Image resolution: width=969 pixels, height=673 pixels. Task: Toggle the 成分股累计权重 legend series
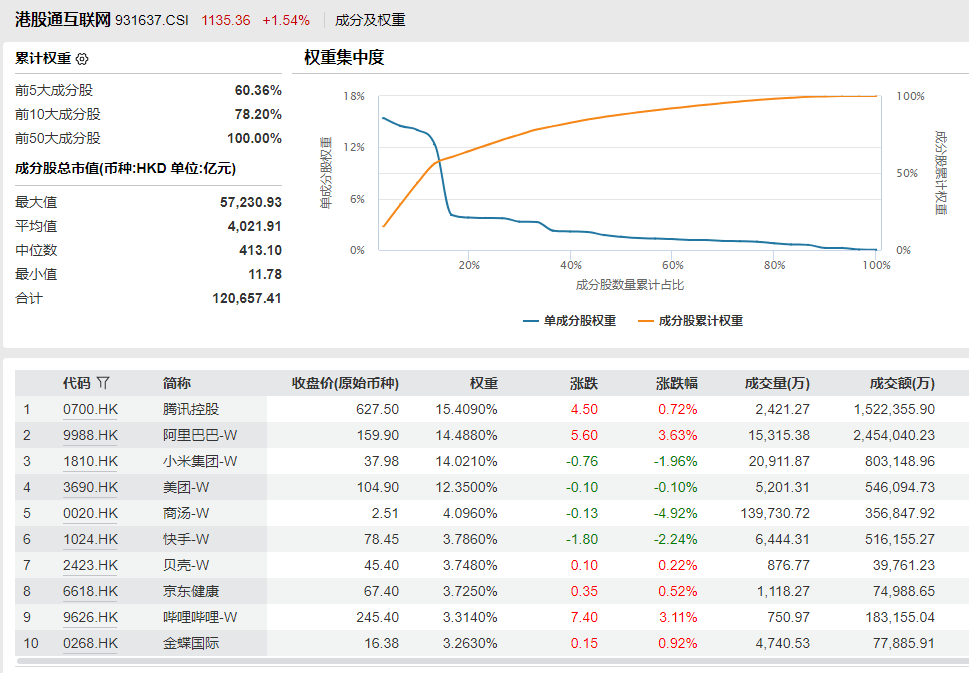(690, 321)
